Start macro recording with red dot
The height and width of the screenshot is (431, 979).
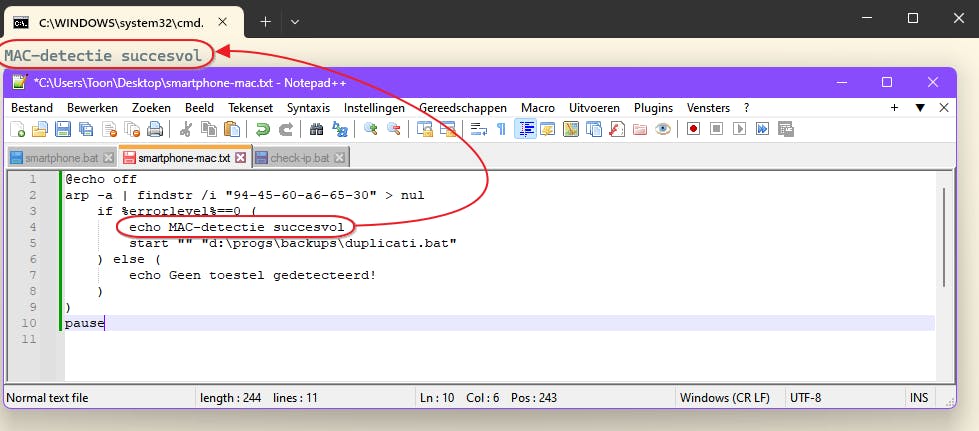pos(693,129)
